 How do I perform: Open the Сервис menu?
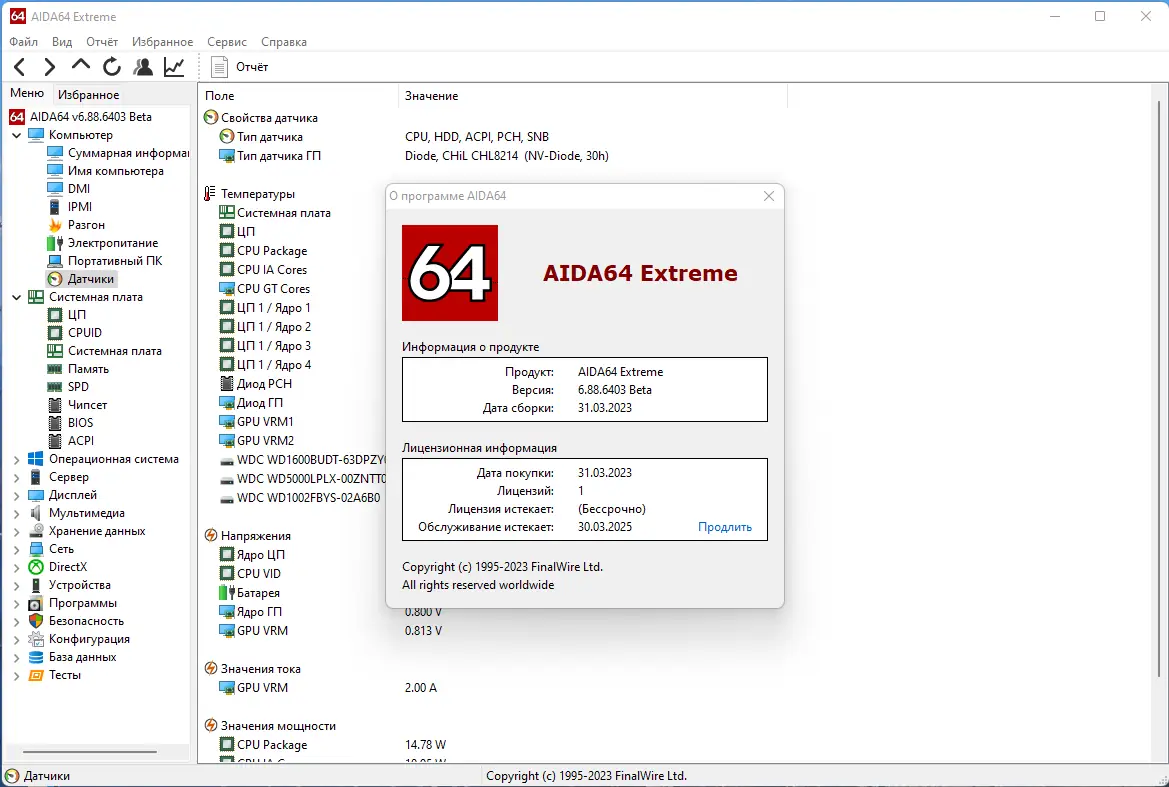coord(227,42)
